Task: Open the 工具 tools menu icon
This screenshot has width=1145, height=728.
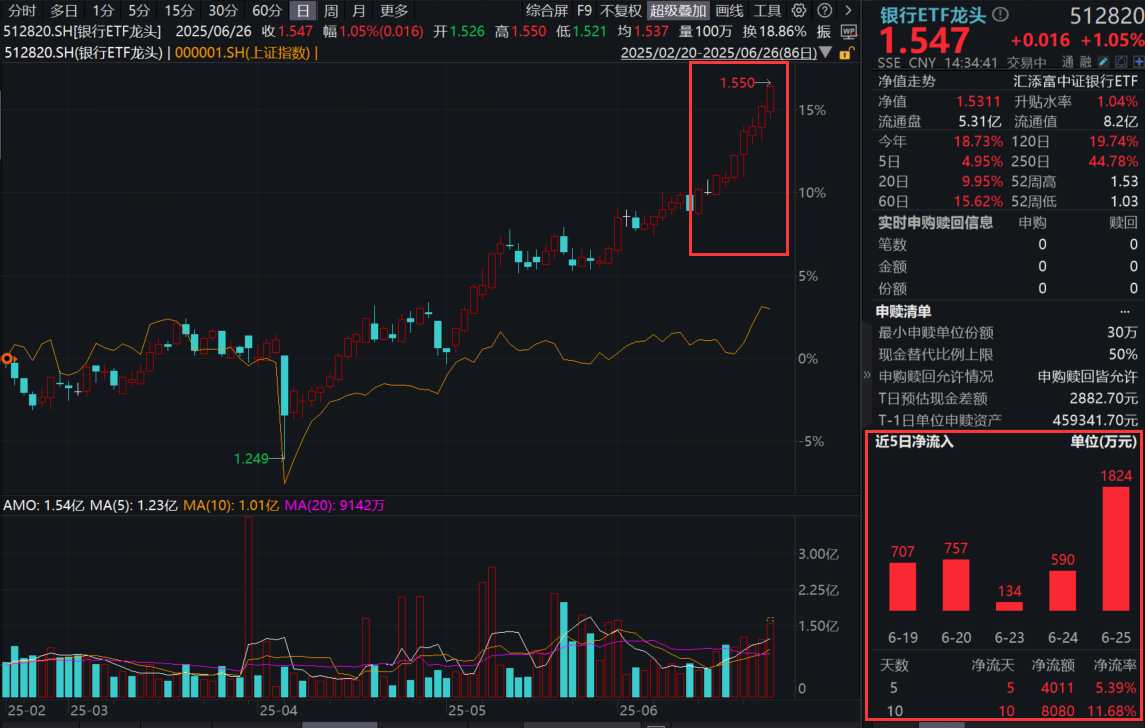Action: pos(769,11)
